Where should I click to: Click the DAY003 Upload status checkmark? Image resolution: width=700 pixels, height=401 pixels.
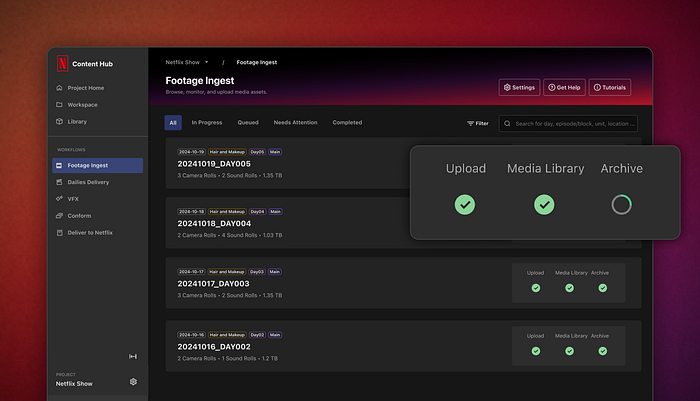[x=536, y=288]
